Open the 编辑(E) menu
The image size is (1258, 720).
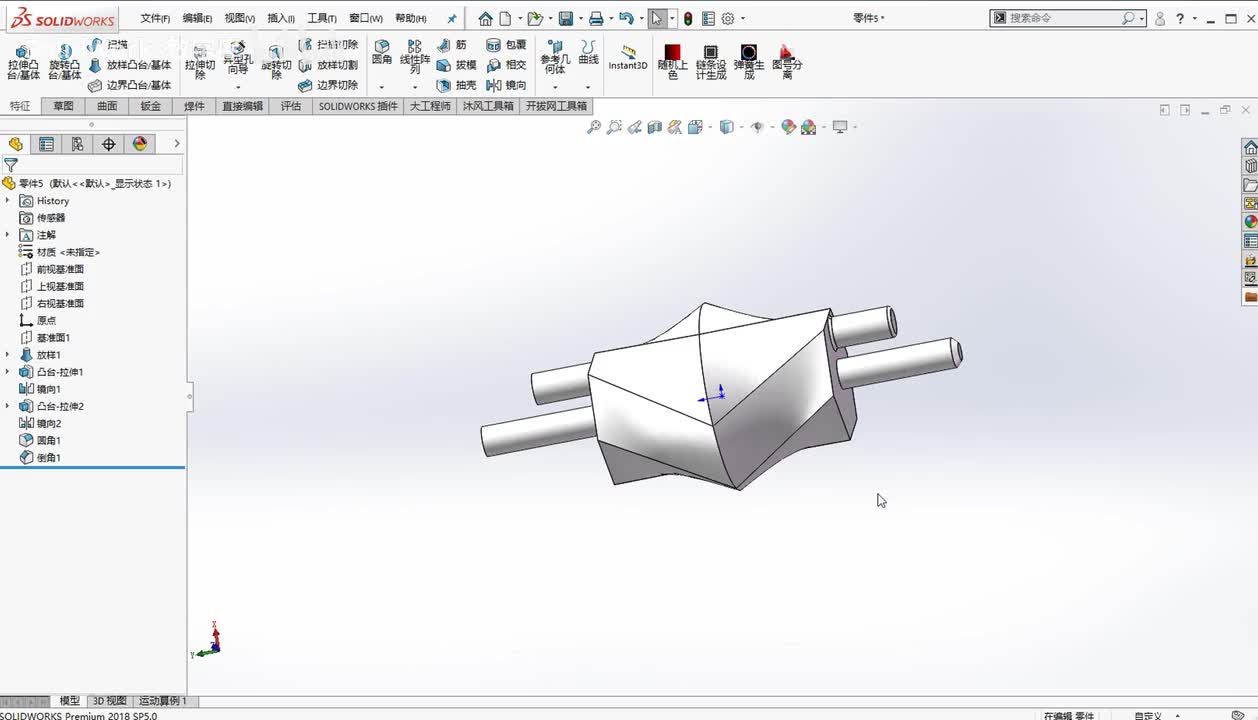point(197,18)
